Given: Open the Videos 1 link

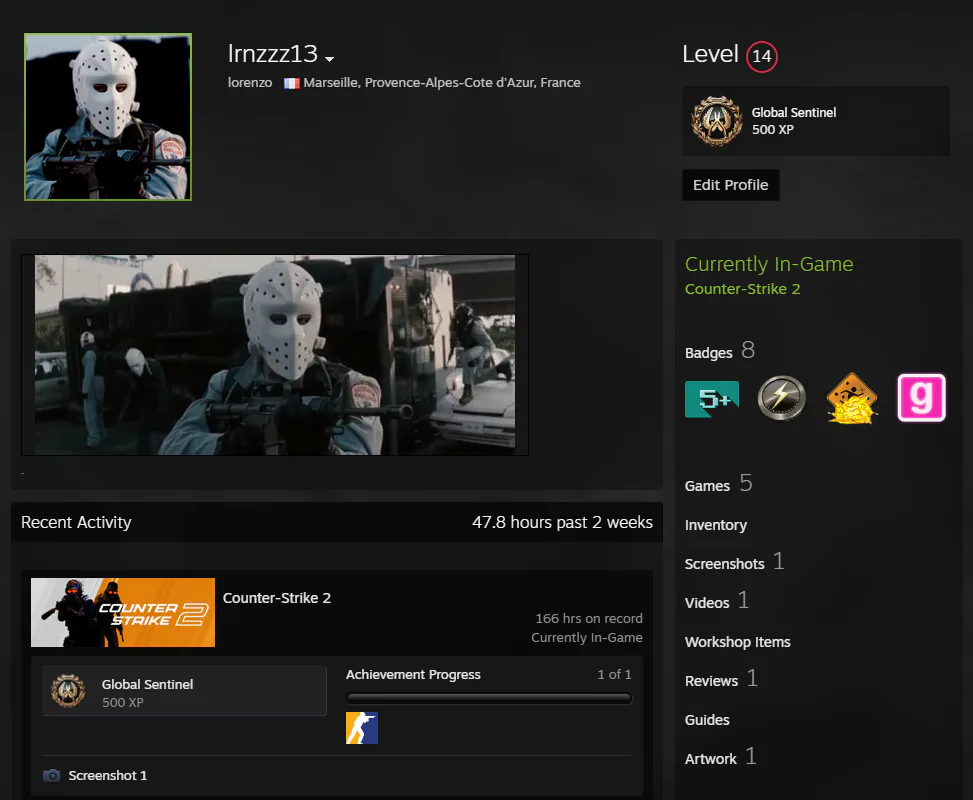Looking at the screenshot, I should click(x=717, y=601).
